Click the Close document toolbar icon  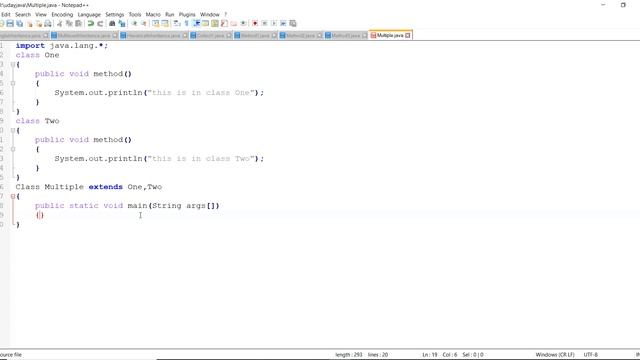(29, 24)
